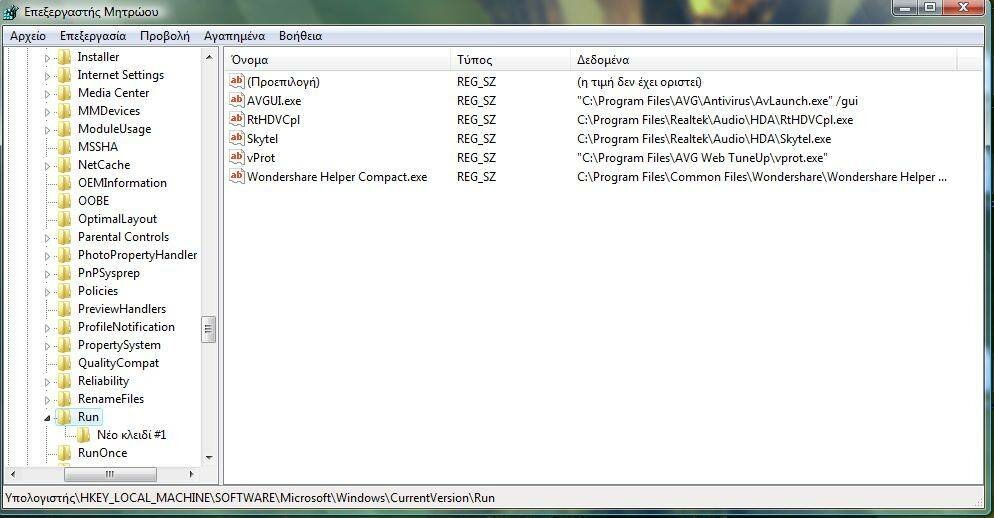Expand the Internet Settings key
This screenshot has width=994, height=518.
tap(47, 76)
